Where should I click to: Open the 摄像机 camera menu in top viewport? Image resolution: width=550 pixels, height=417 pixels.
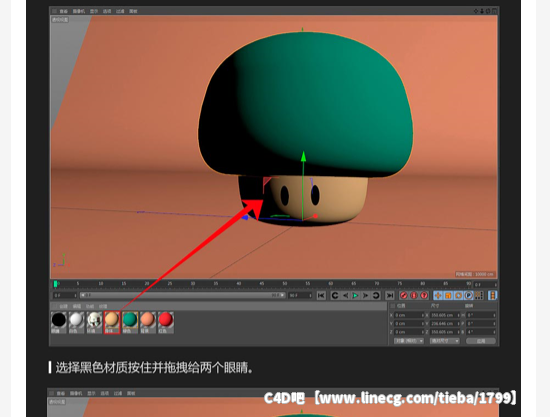tap(79, 11)
